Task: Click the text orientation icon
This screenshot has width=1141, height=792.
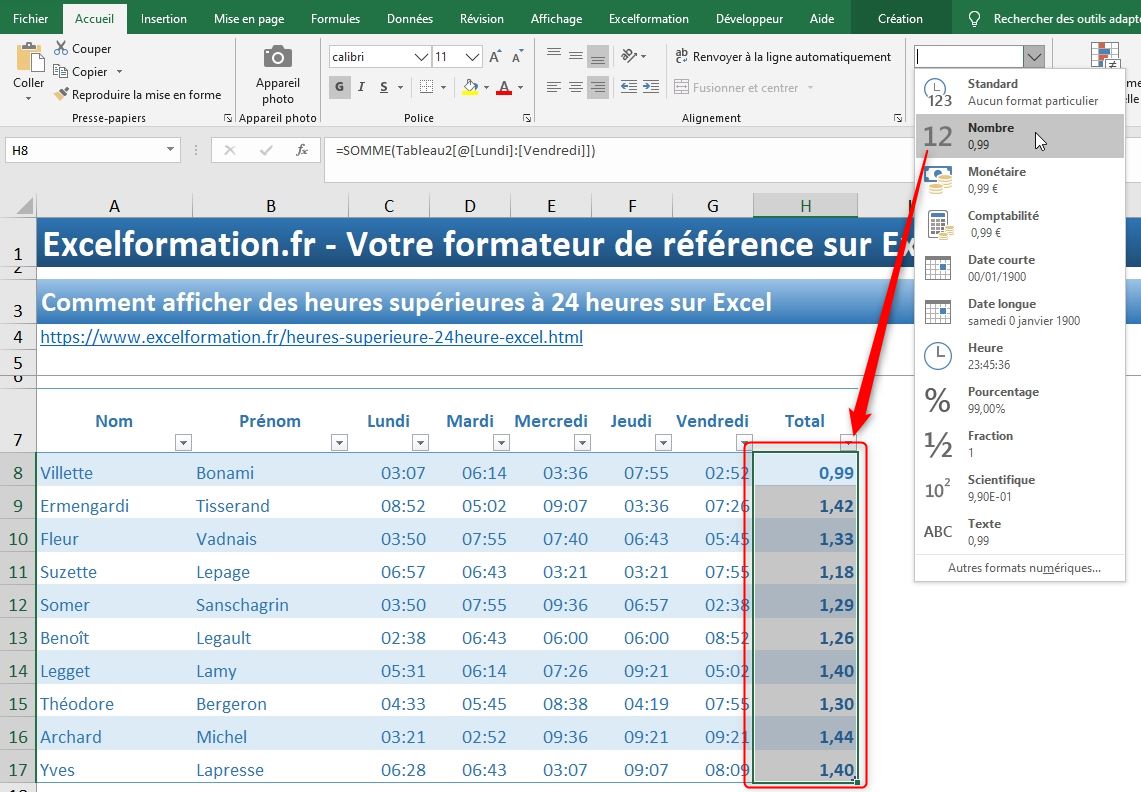Action: pos(629,55)
